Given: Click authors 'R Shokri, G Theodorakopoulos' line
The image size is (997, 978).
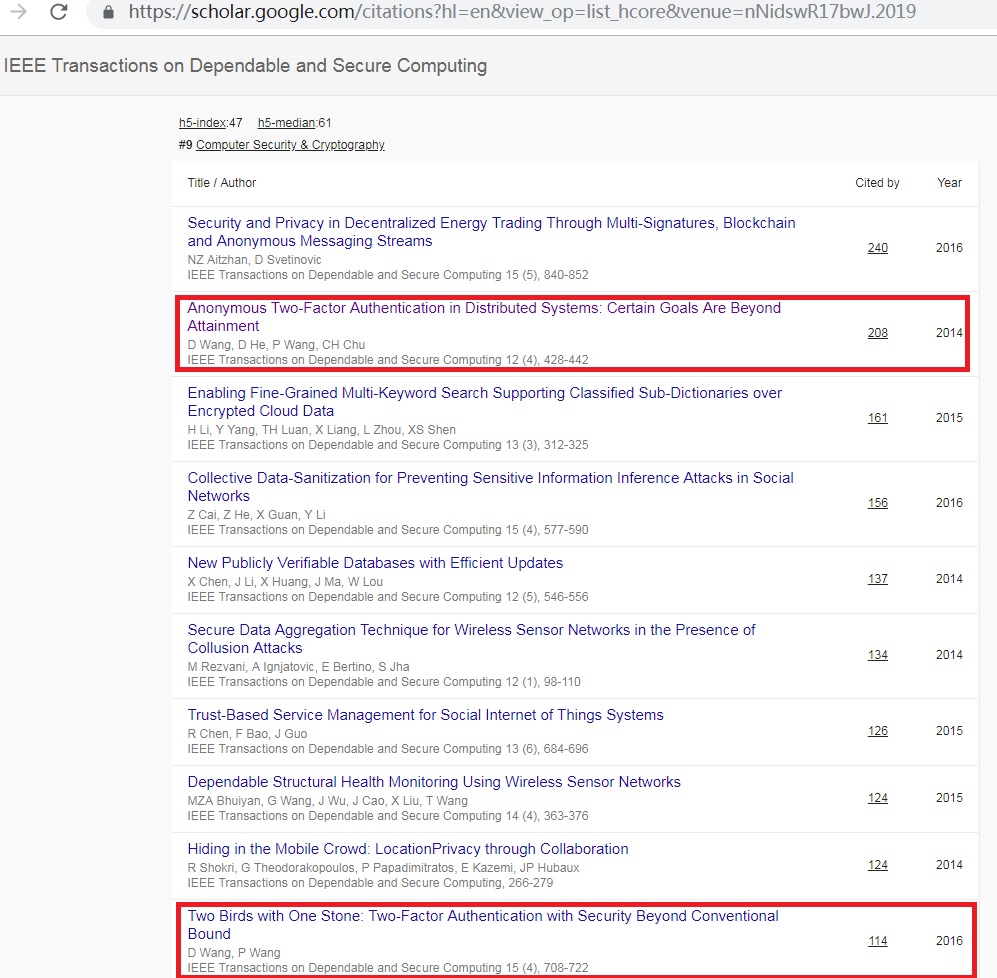Looking at the screenshot, I should [x=383, y=868].
